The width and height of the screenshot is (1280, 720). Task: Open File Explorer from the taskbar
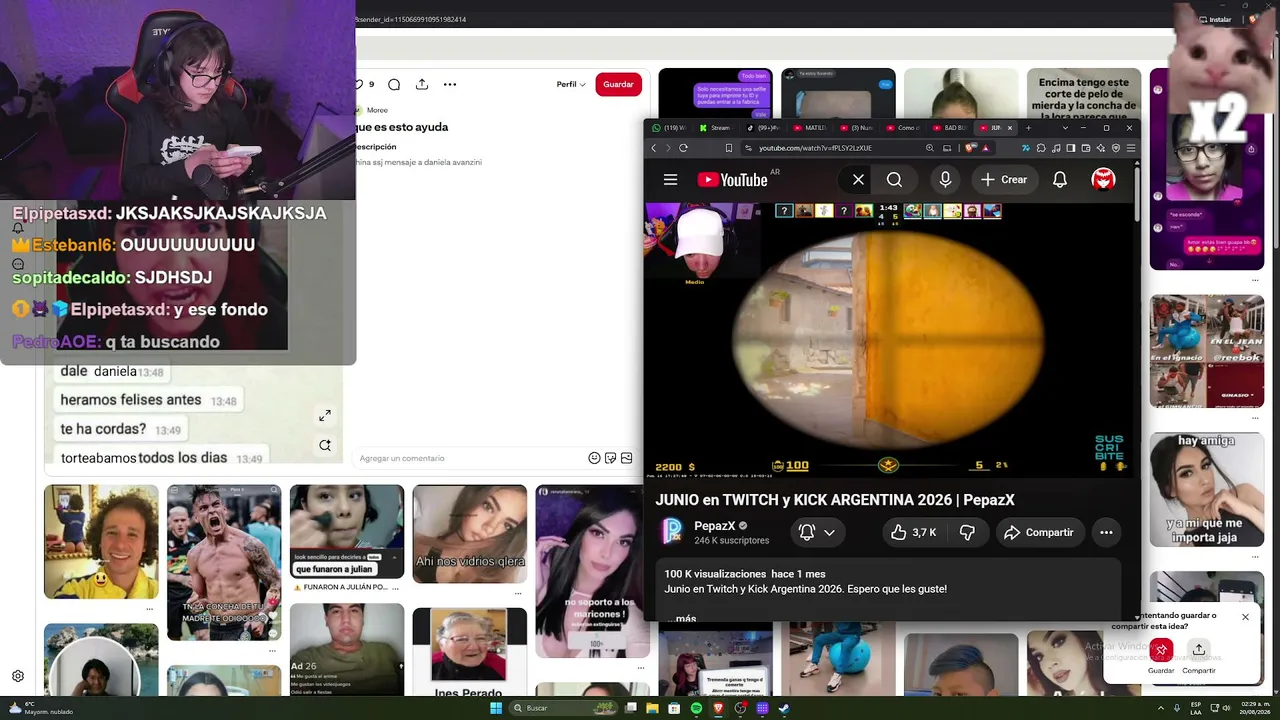pos(652,708)
